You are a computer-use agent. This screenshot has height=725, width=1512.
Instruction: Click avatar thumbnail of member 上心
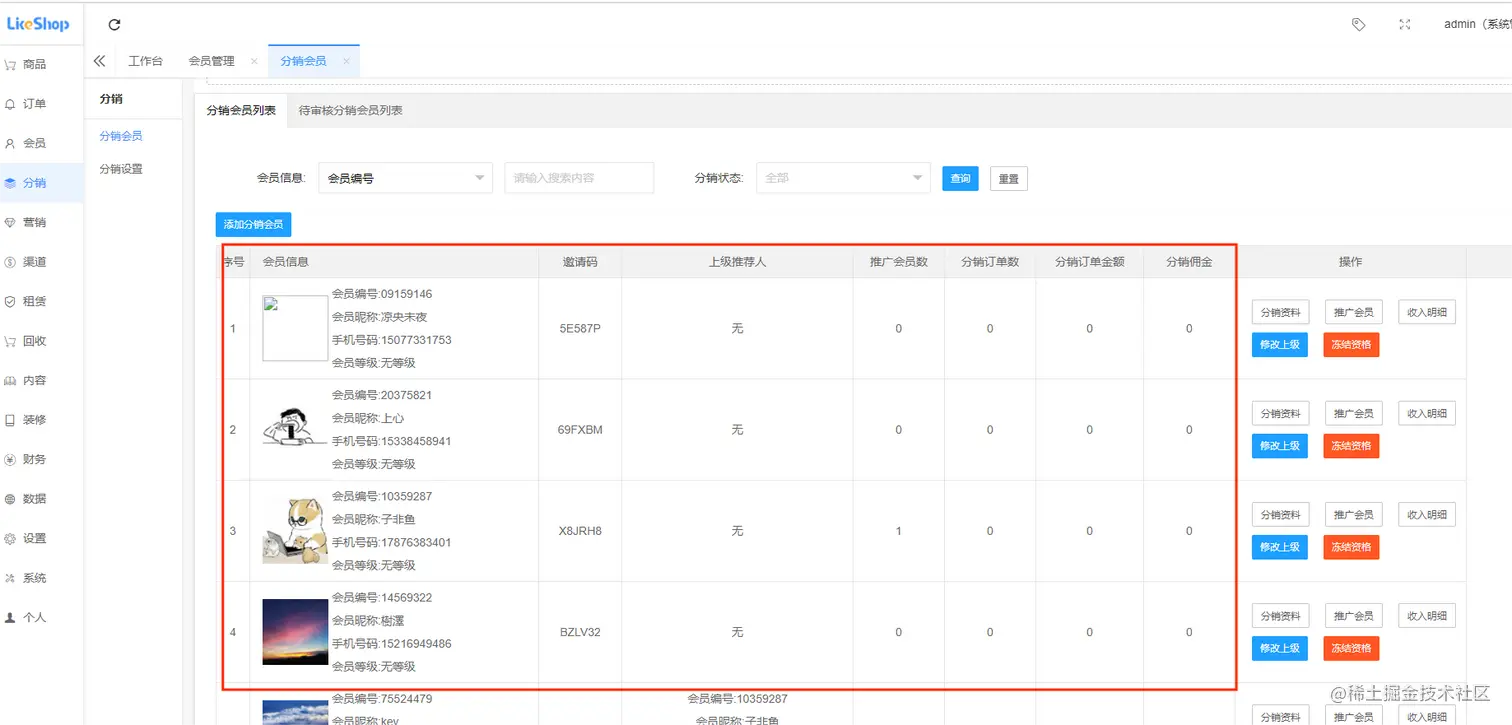click(295, 427)
